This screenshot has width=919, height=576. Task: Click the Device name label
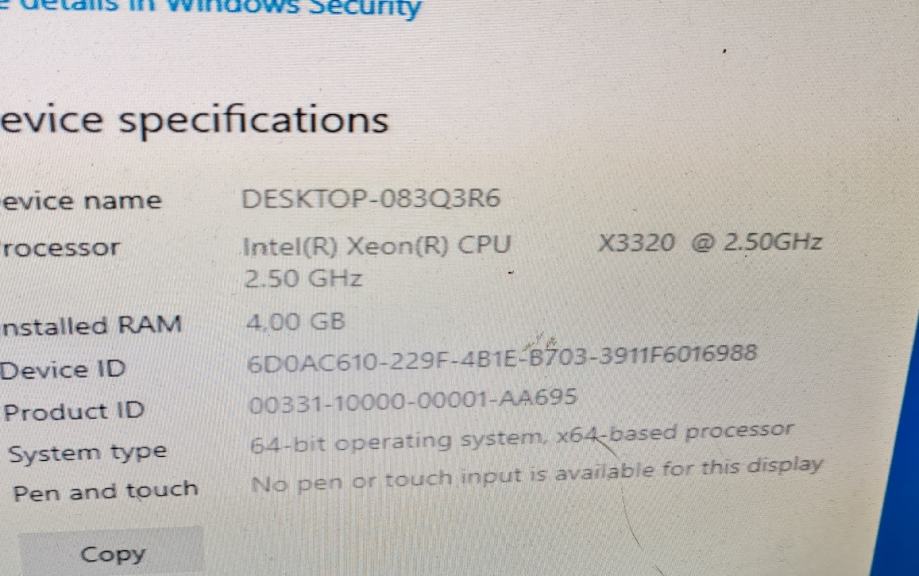pos(81,201)
